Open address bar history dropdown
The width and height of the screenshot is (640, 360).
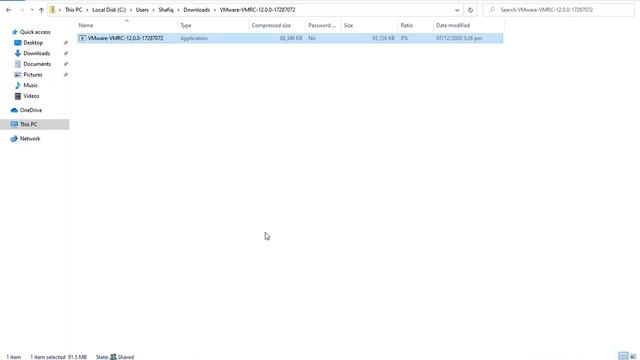point(457,10)
